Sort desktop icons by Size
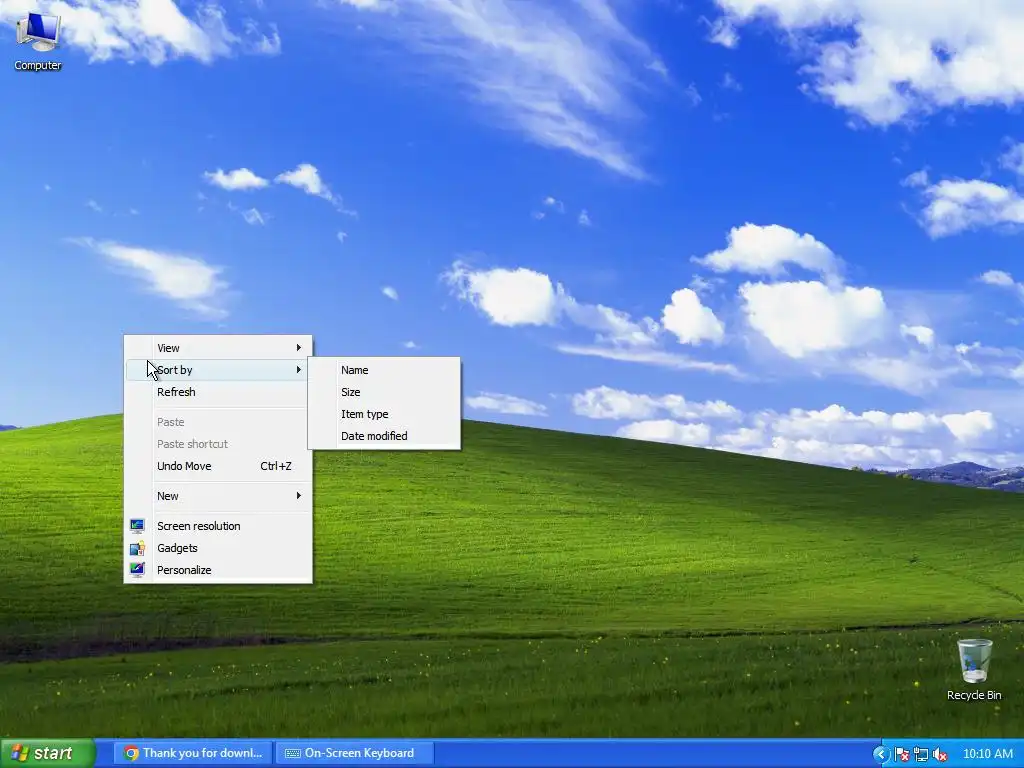This screenshot has height=768, width=1024. 384,392
